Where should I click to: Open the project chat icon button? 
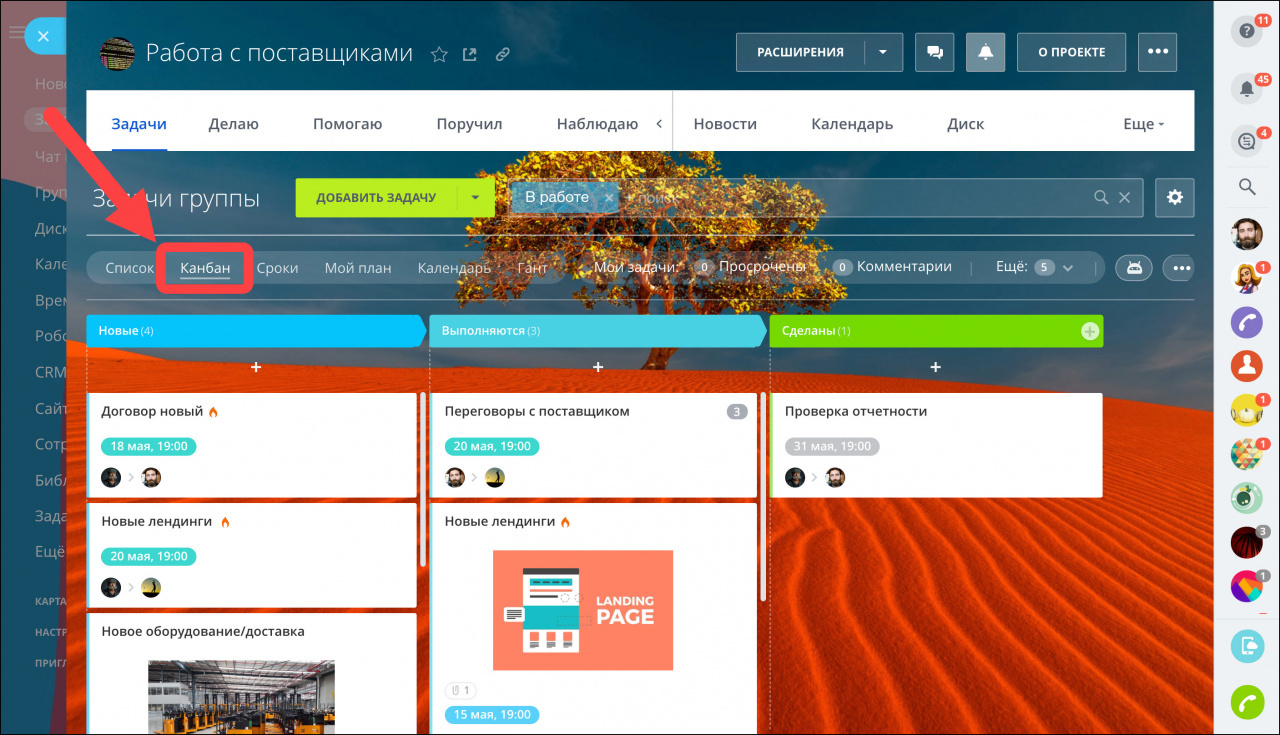pyautogui.click(x=935, y=52)
